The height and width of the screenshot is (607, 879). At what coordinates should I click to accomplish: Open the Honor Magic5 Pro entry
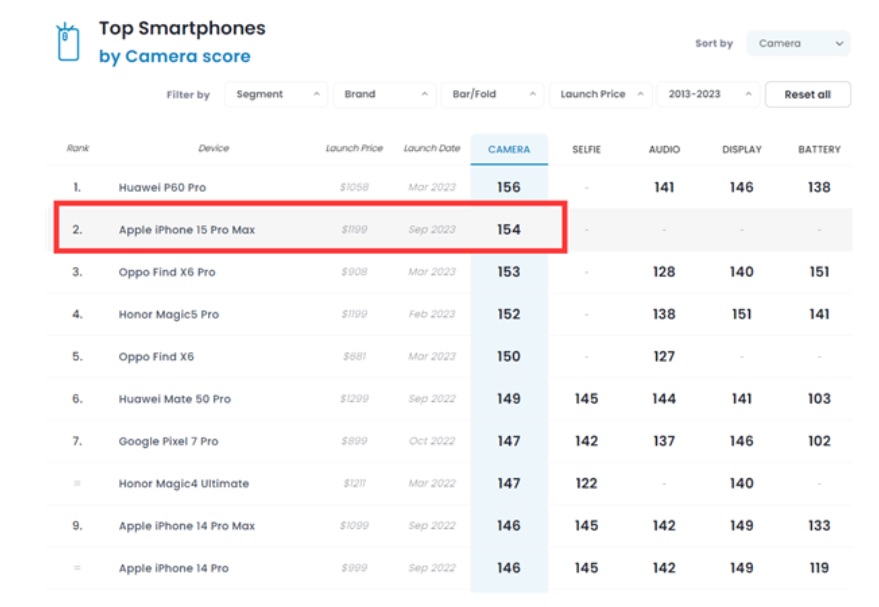coord(169,314)
